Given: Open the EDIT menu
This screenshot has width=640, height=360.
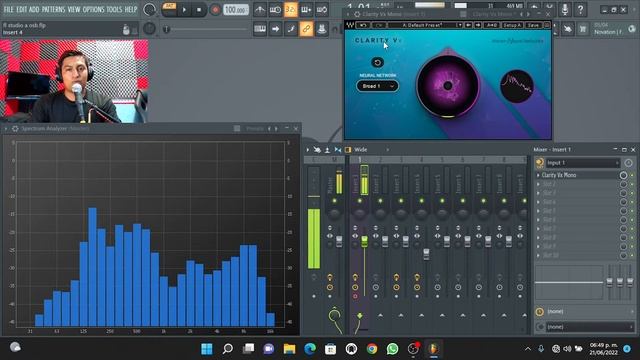Looking at the screenshot, I should click(22, 9).
